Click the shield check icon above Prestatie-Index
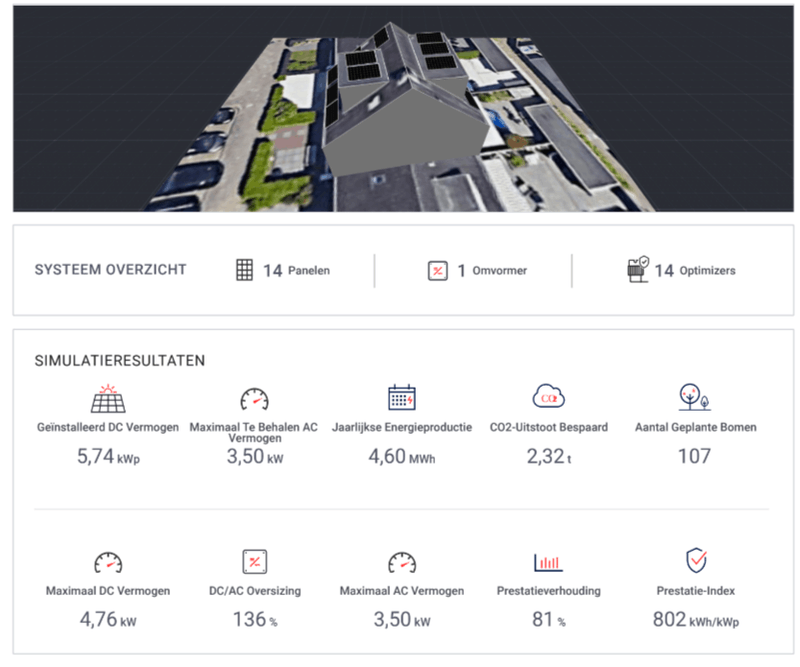 [696, 560]
